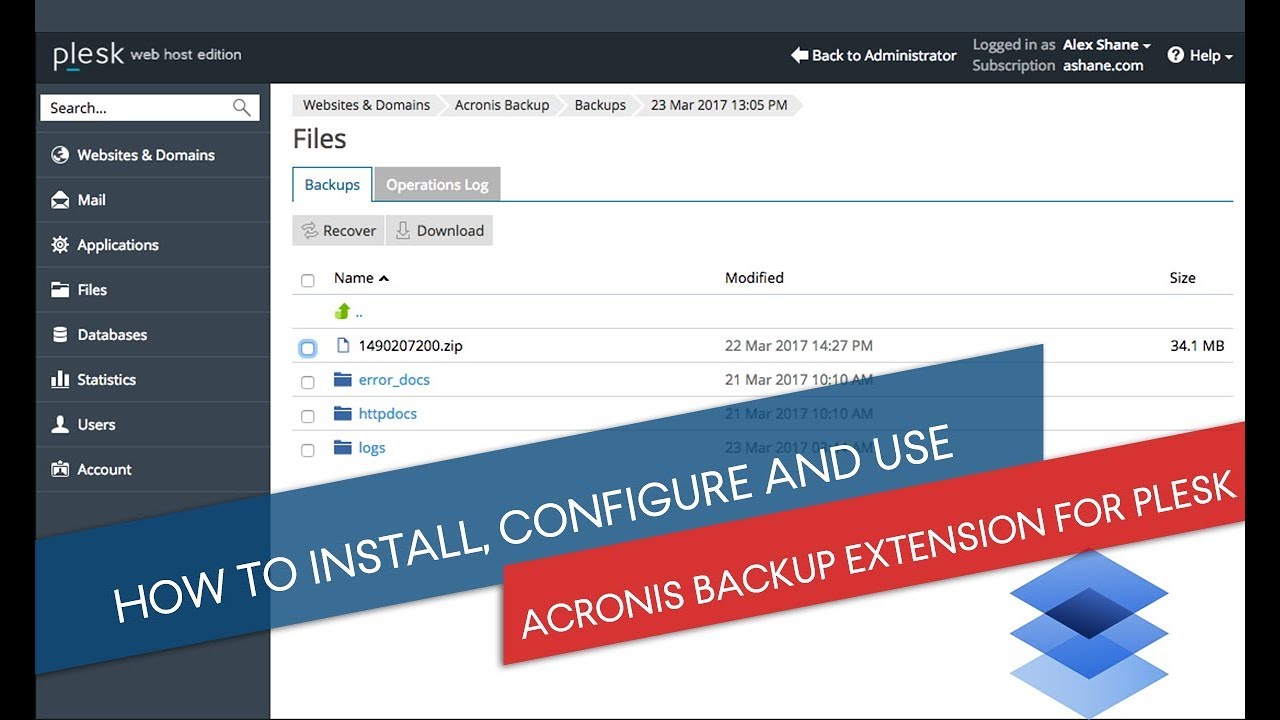Click Back to Administrator link
Screen dimensions: 1280x720
[874, 55]
